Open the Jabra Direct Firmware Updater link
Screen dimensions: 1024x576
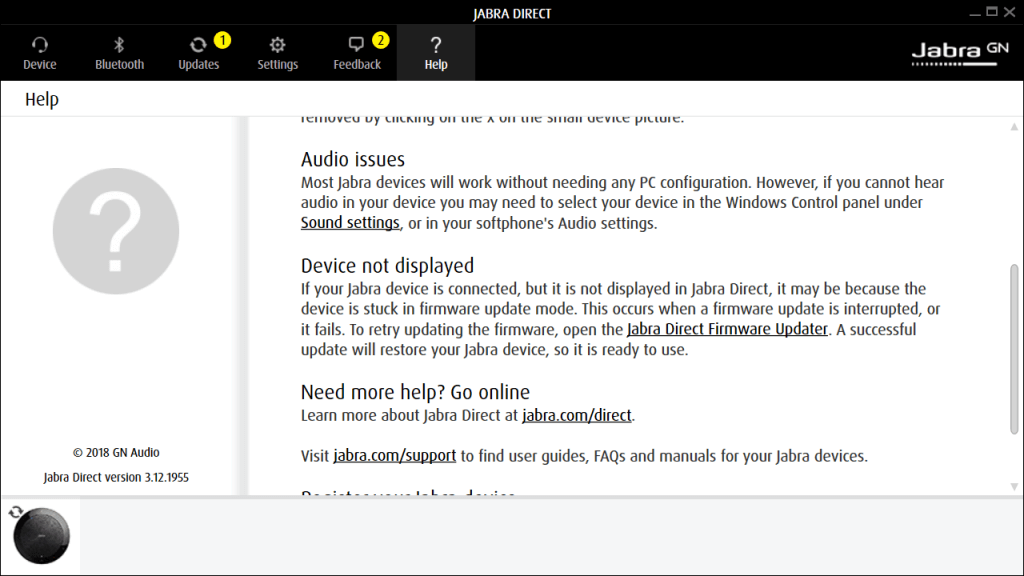click(727, 329)
